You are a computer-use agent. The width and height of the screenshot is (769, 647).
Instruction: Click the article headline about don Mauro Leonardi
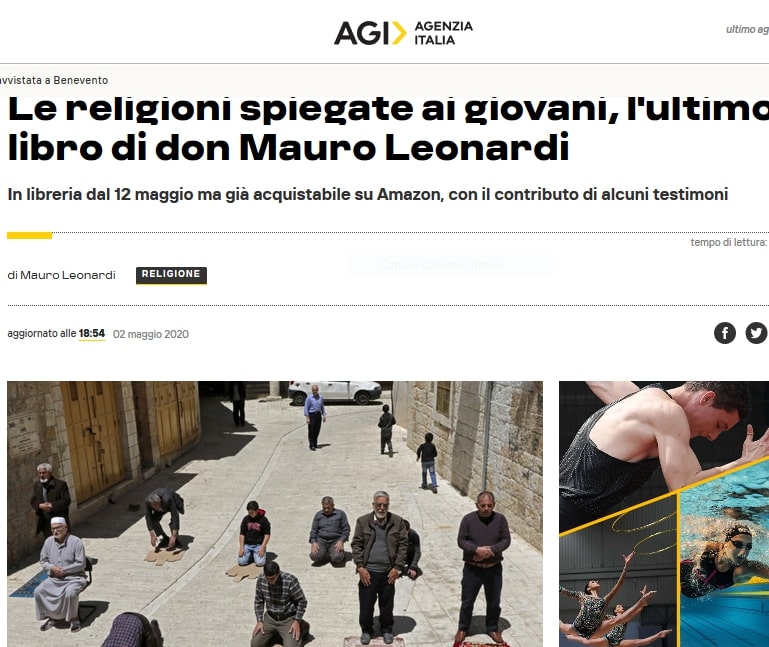click(x=387, y=128)
